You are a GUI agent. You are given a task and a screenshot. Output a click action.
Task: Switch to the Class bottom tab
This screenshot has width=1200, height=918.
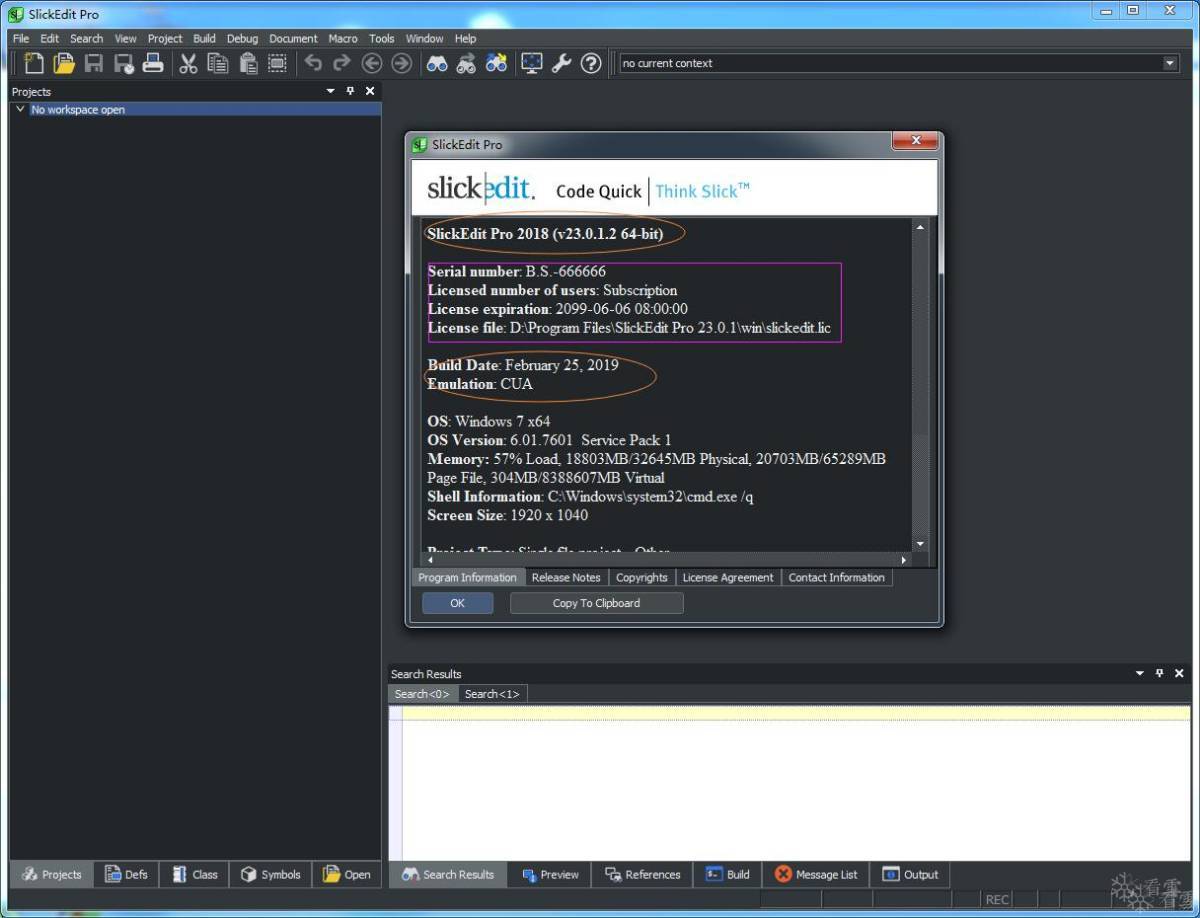(x=195, y=874)
